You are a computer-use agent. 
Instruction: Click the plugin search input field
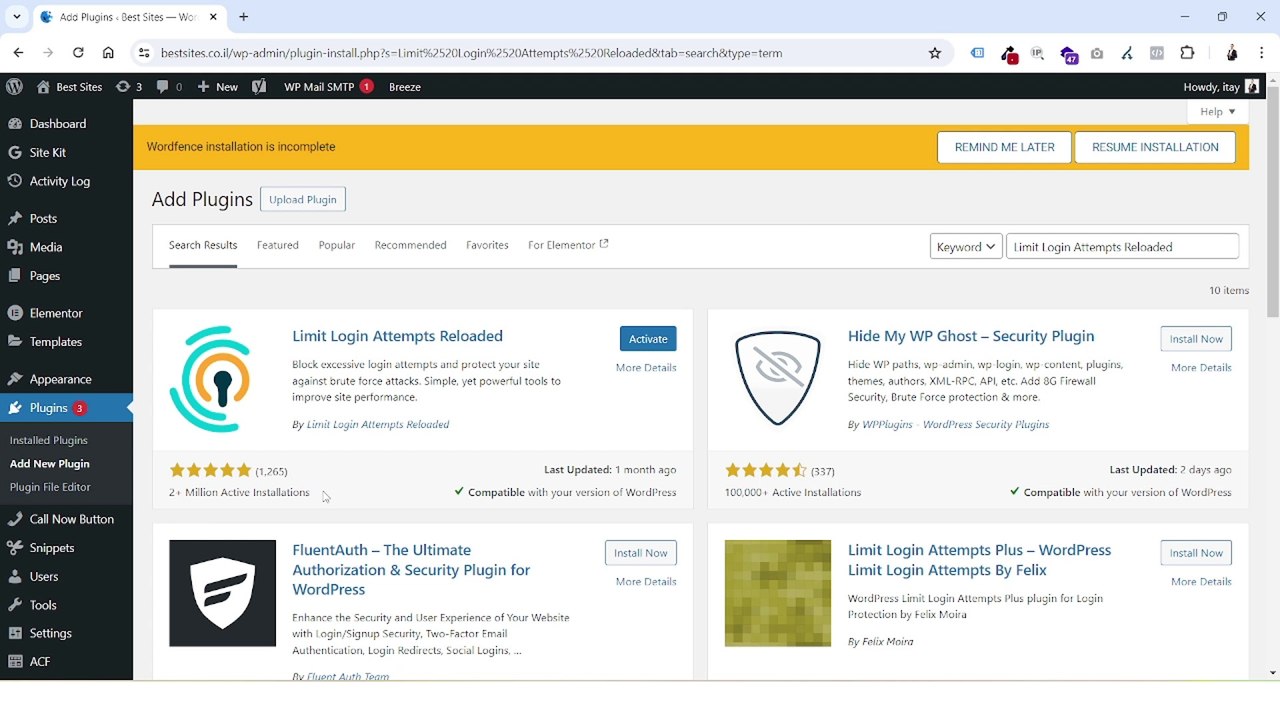click(x=1122, y=247)
